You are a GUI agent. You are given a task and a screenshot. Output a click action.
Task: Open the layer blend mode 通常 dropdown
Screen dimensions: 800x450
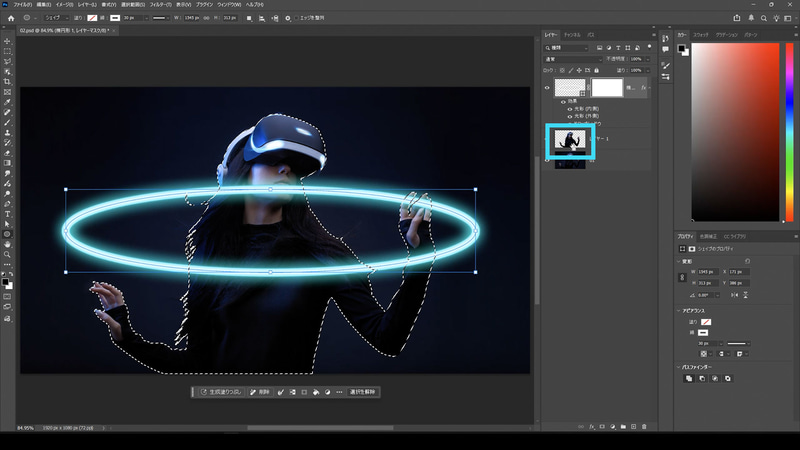click(x=573, y=59)
